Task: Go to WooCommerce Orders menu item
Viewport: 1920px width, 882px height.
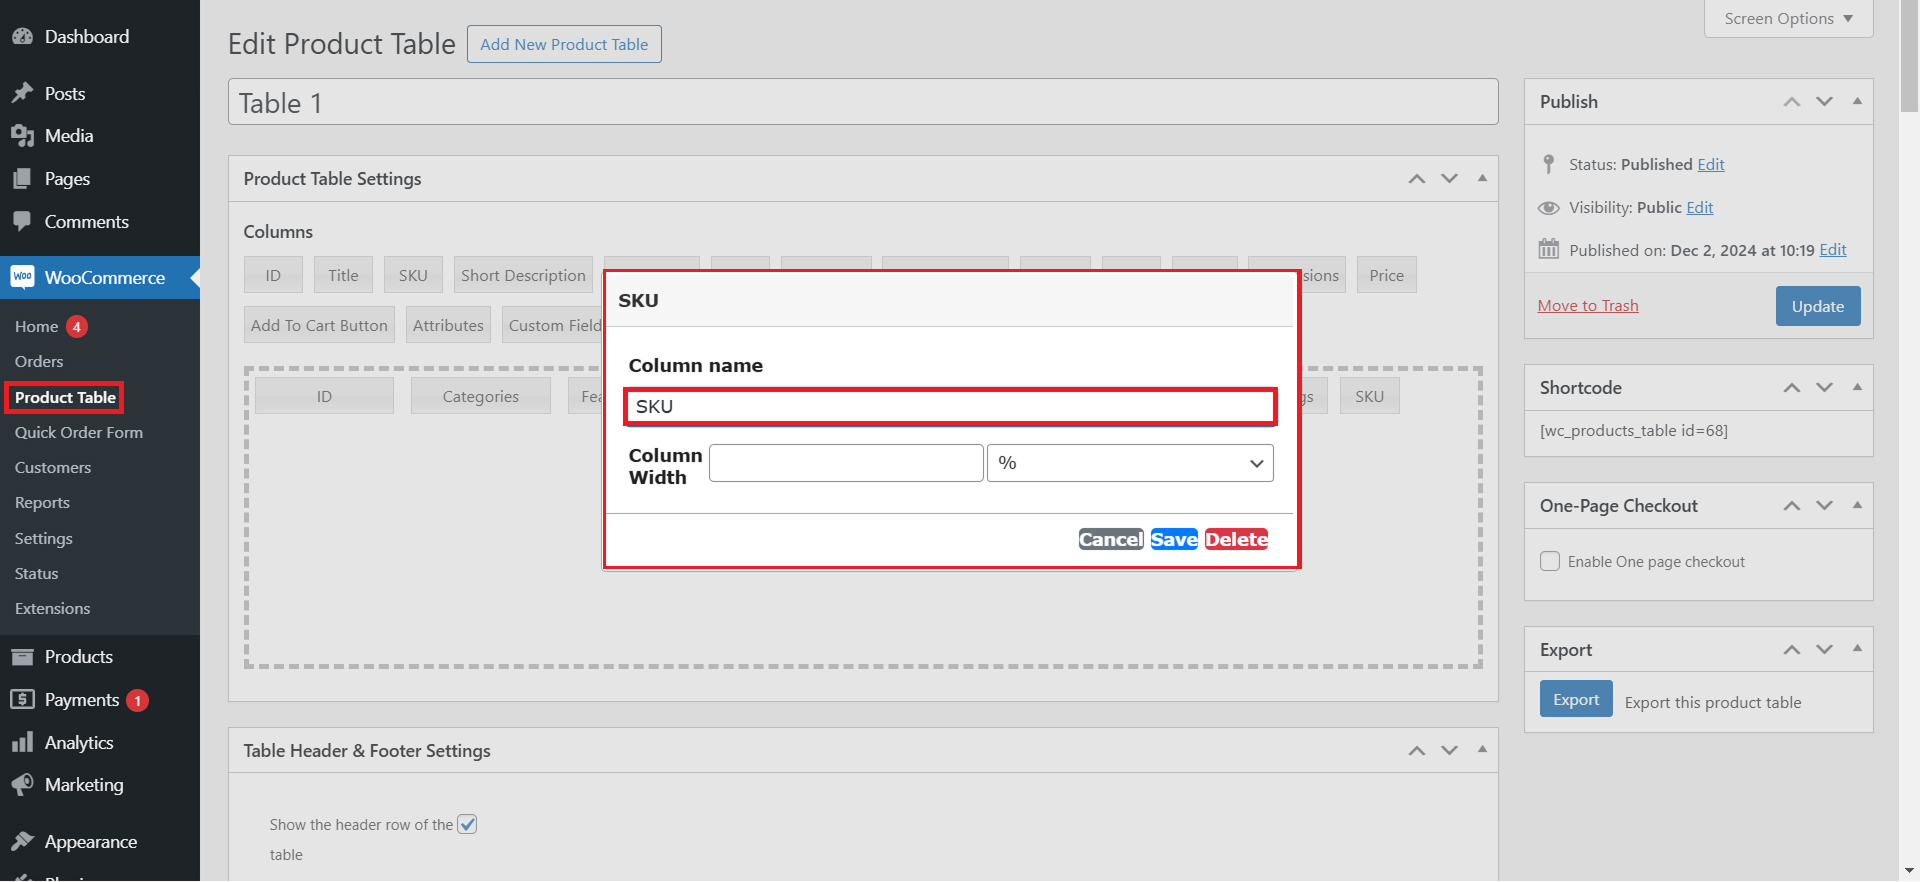Action: point(39,362)
